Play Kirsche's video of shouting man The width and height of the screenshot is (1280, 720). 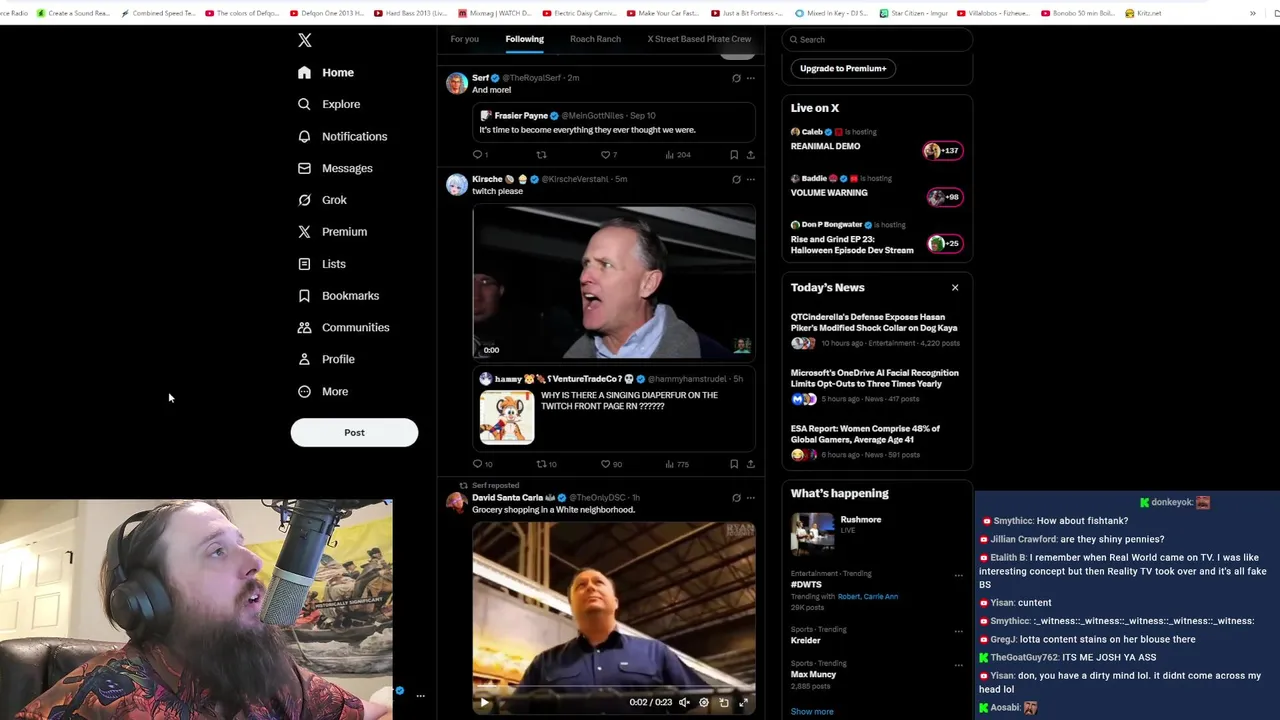click(x=614, y=282)
